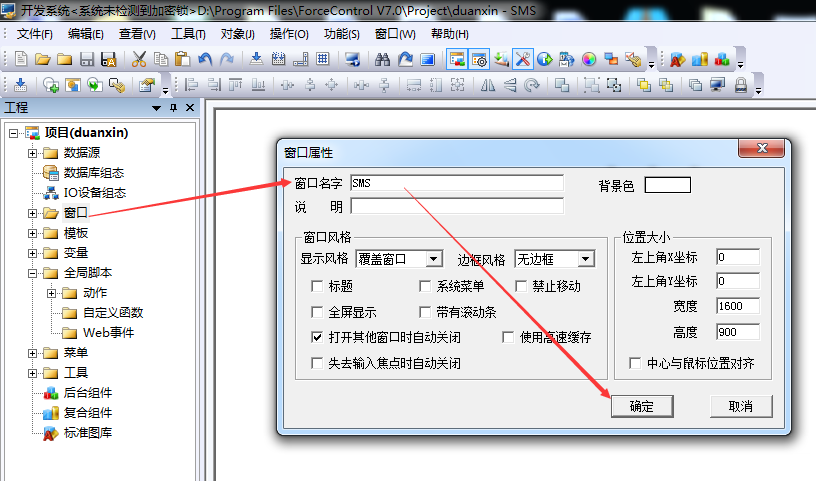Click the 说明 input field

pyautogui.click(x=457, y=207)
